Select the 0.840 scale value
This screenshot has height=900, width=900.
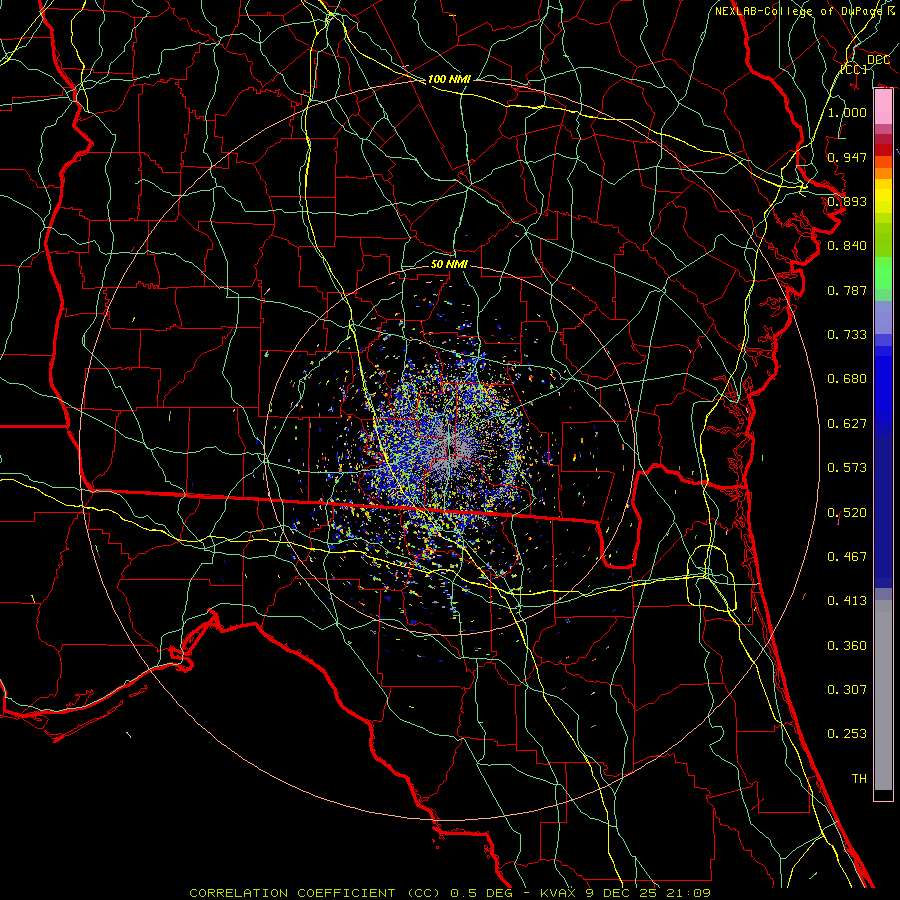(847, 246)
